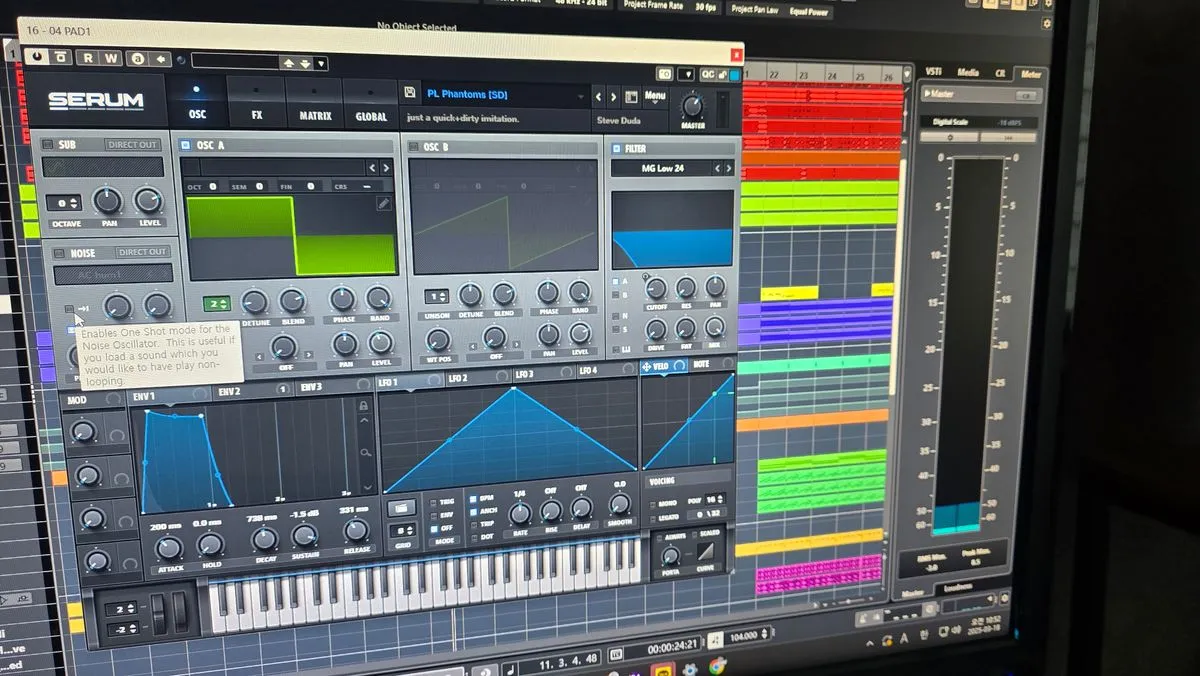Click the save preset floppy disk icon
Viewport: 1200px width, 676px height.
click(410, 94)
